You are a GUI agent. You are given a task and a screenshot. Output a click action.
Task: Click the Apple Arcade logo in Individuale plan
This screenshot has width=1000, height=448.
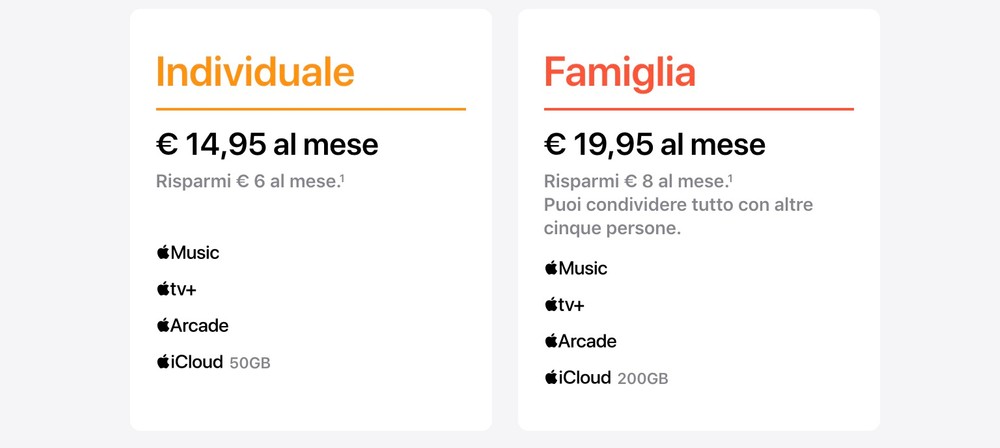192,326
